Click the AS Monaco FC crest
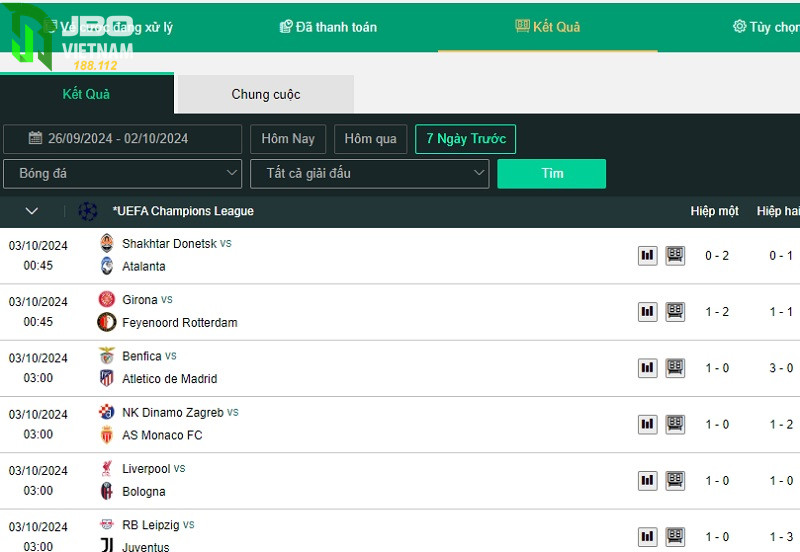Image resolution: width=800 pixels, height=552 pixels. point(107,435)
